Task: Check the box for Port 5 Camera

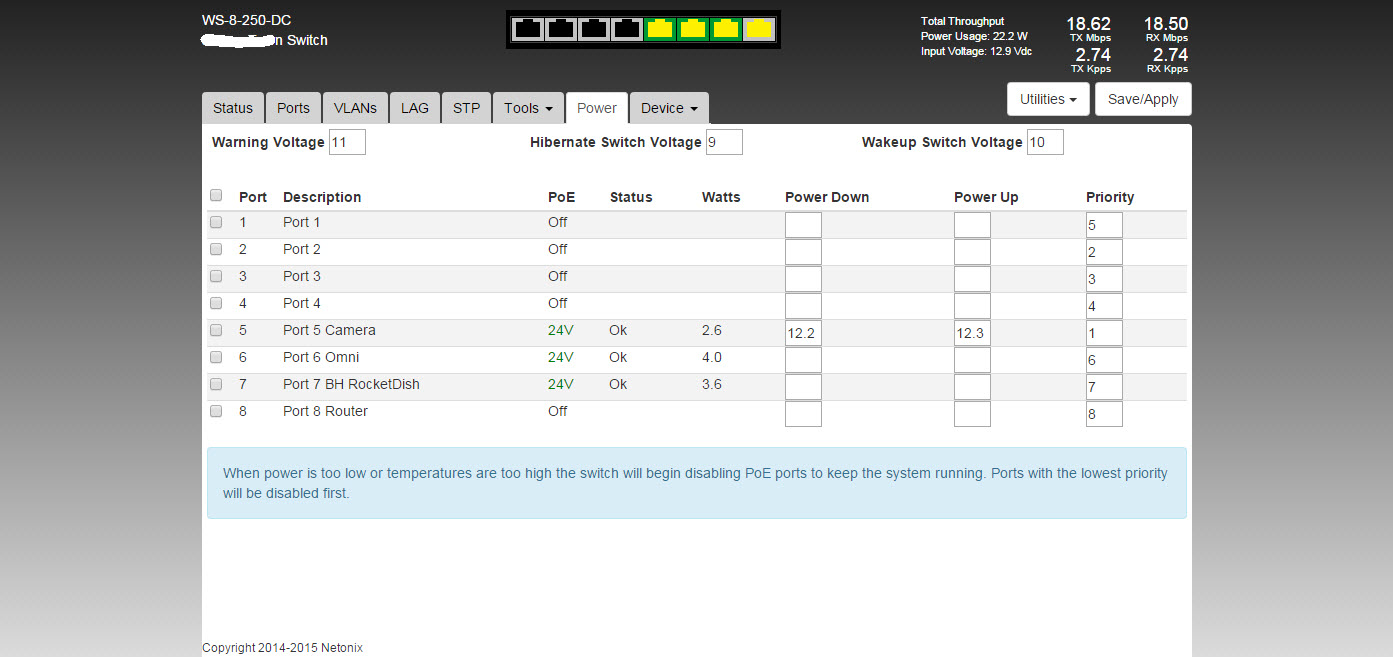Action: [x=216, y=330]
